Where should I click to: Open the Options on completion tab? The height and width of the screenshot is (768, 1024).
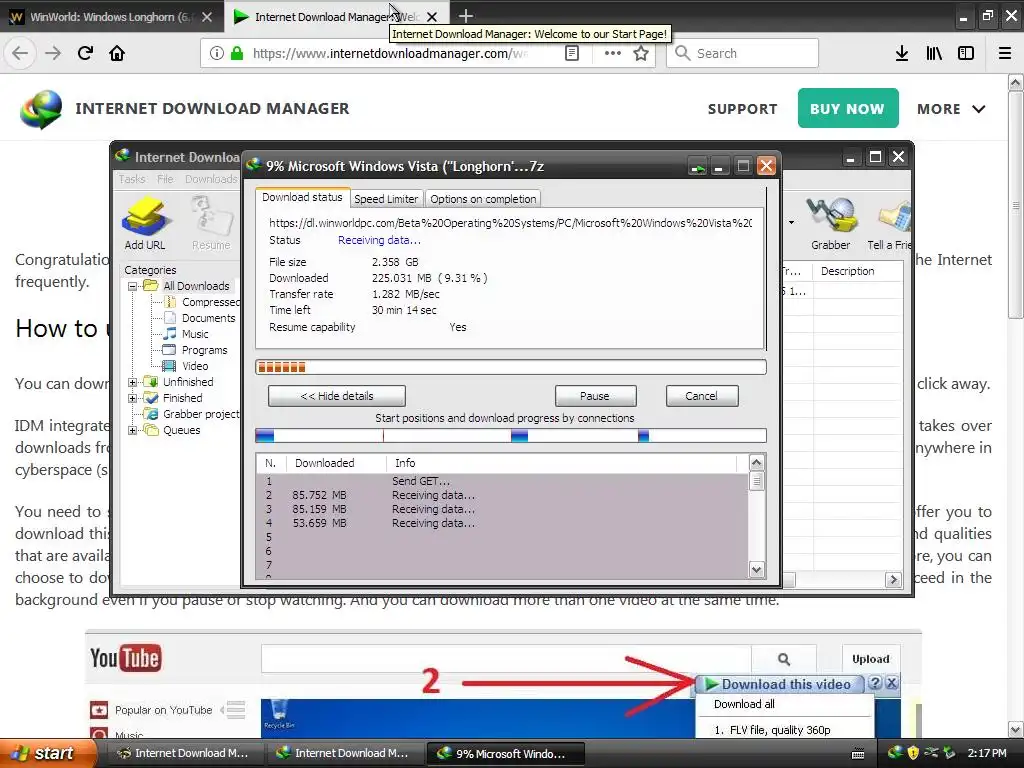tap(483, 199)
